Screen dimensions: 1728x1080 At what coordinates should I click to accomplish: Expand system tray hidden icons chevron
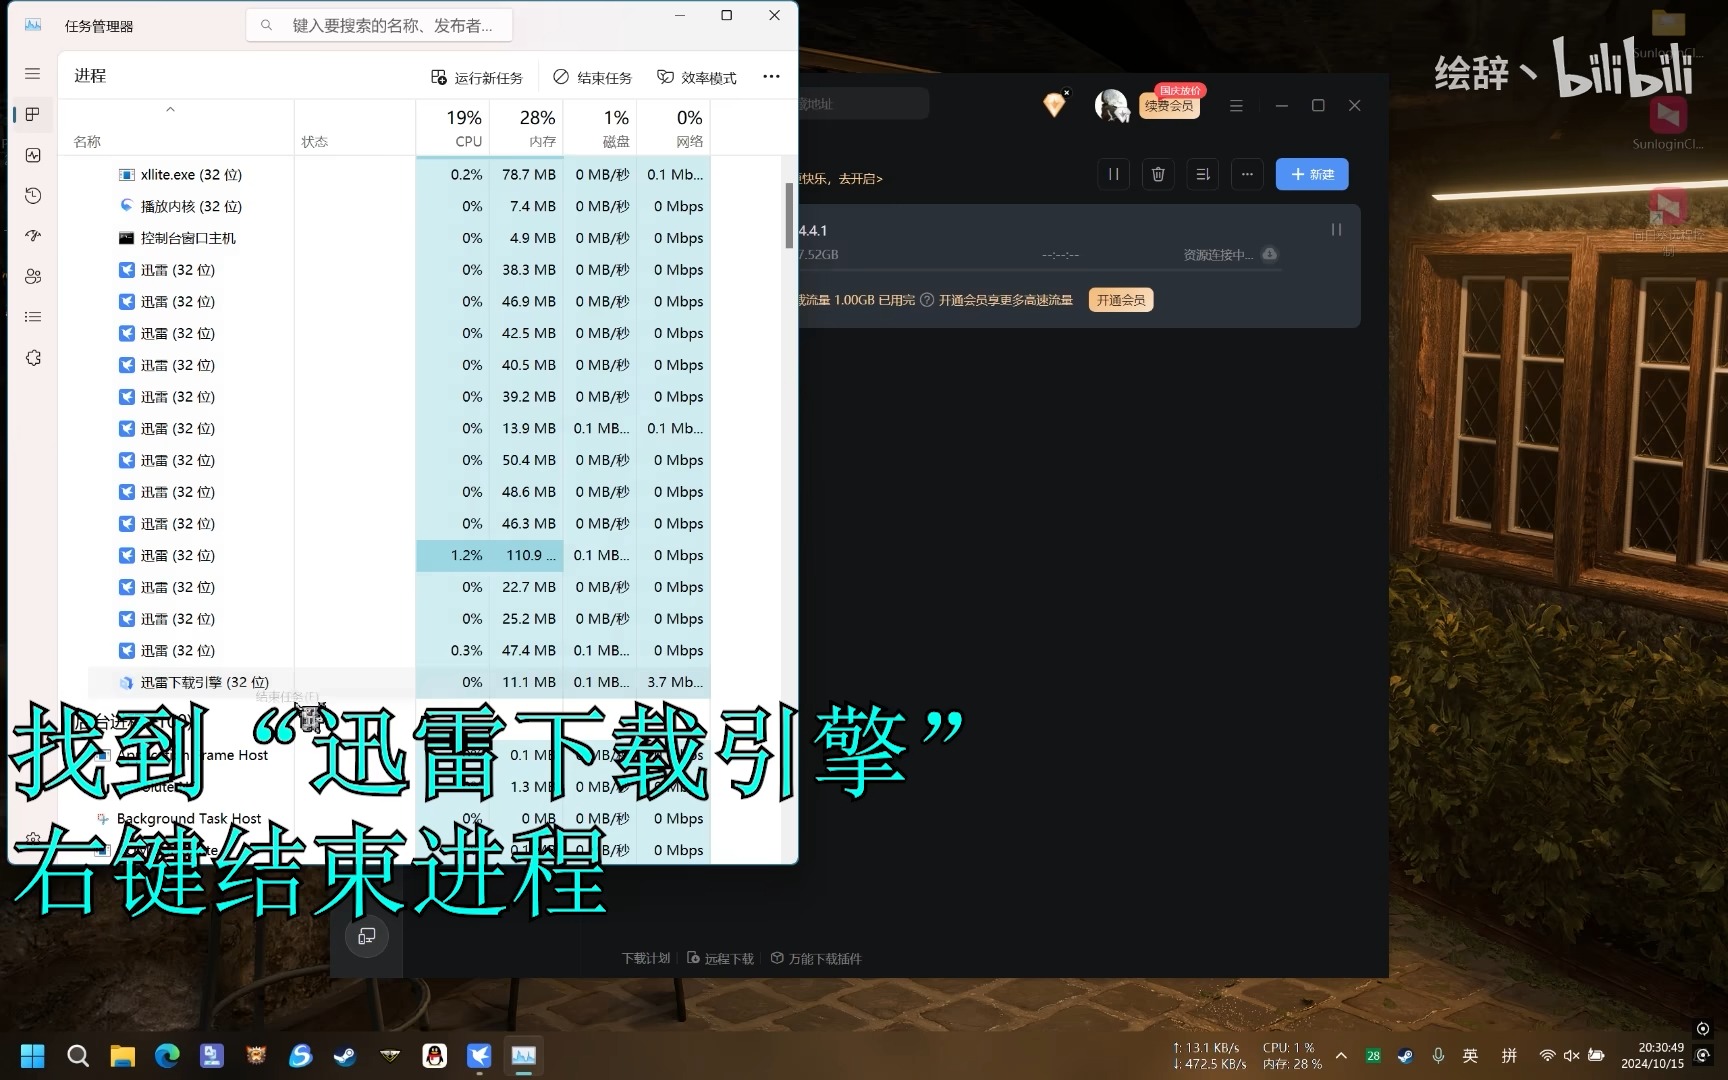[x=1341, y=1055]
